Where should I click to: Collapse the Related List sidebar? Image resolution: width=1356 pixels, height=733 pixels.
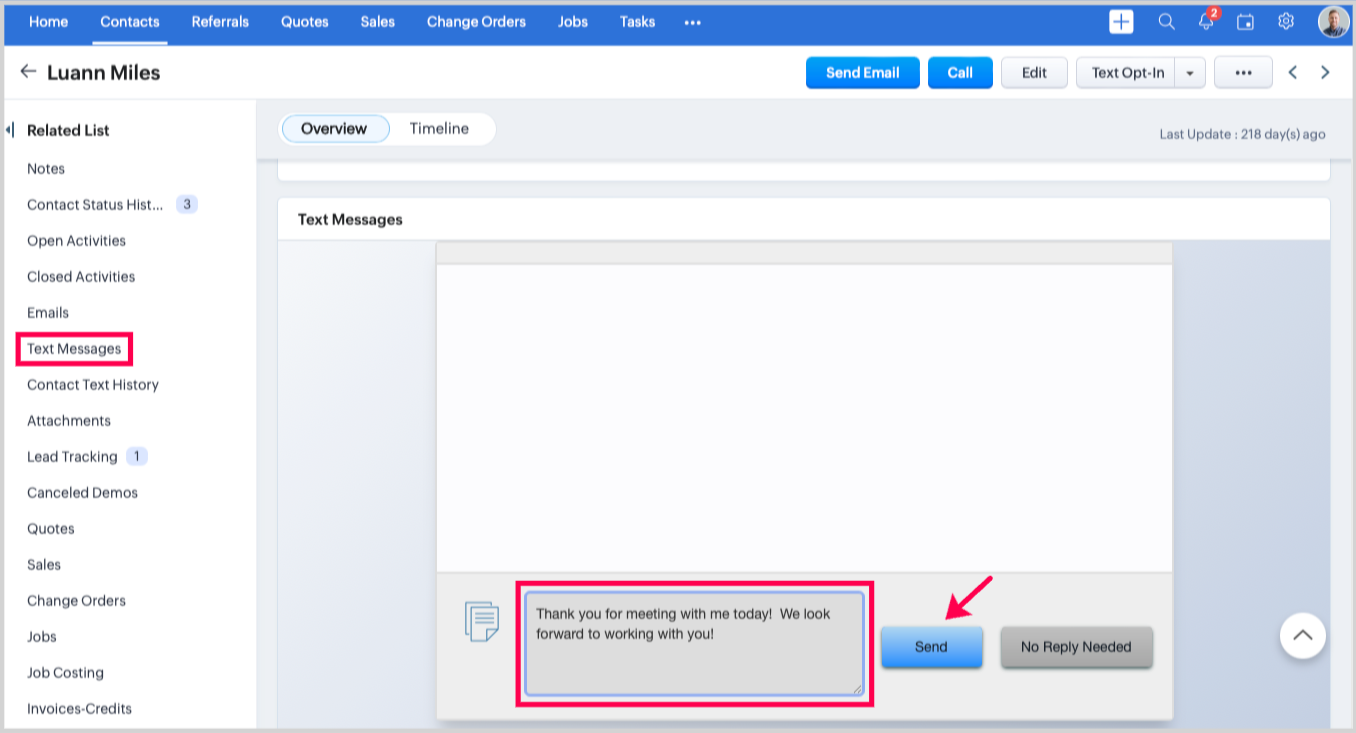(10, 130)
